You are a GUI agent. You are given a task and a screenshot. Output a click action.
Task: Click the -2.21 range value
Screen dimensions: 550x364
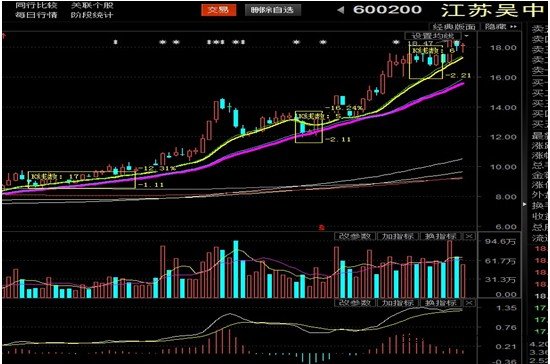coord(458,75)
